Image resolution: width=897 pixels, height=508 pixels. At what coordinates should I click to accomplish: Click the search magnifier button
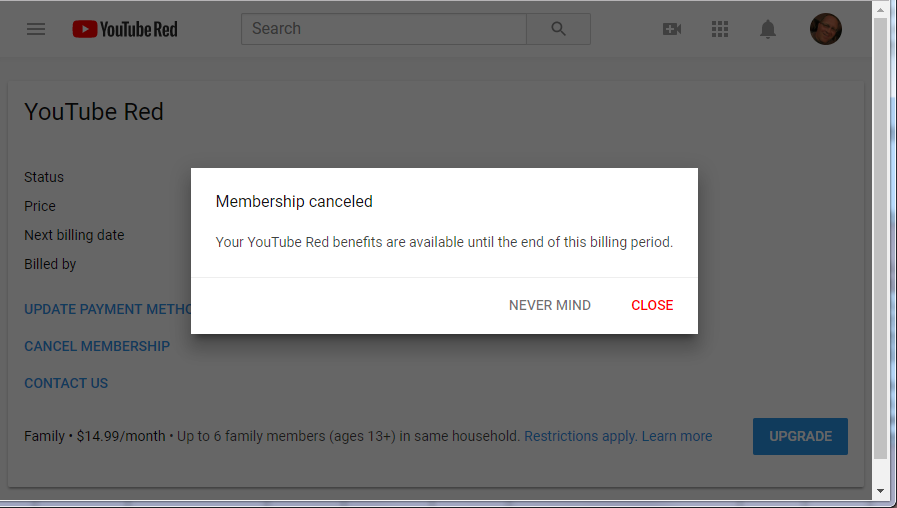coord(558,29)
